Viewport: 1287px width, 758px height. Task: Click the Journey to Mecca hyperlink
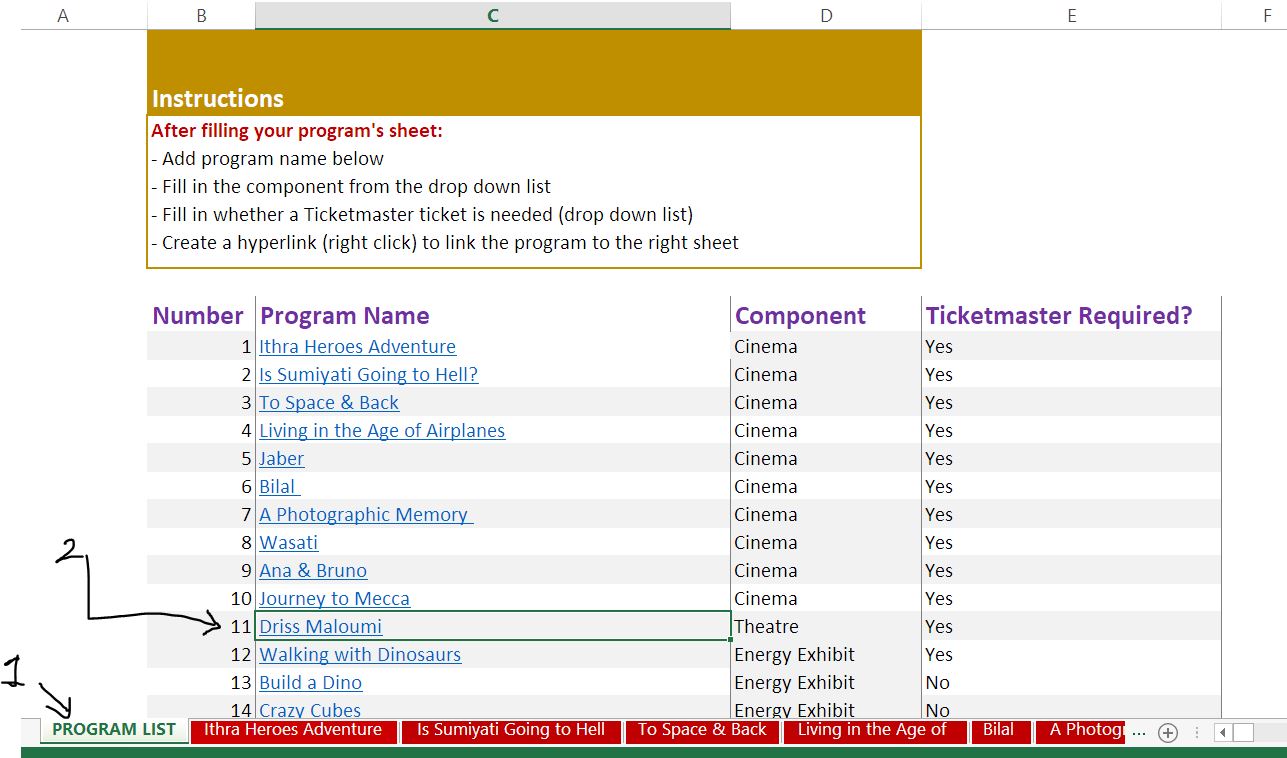(334, 599)
